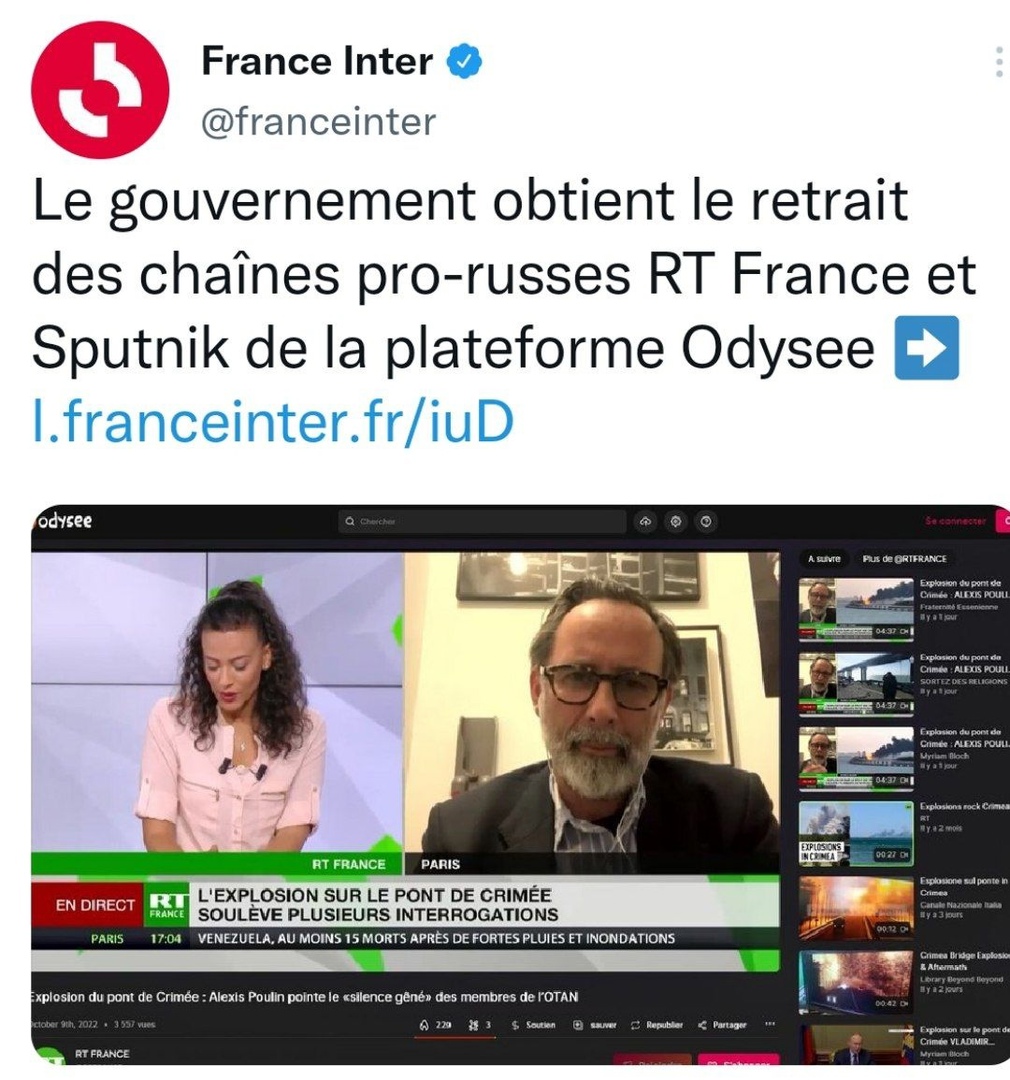This screenshot has width=1010, height=1080.
Task: Click the Se connecter button
Action: pyautogui.click(x=956, y=521)
